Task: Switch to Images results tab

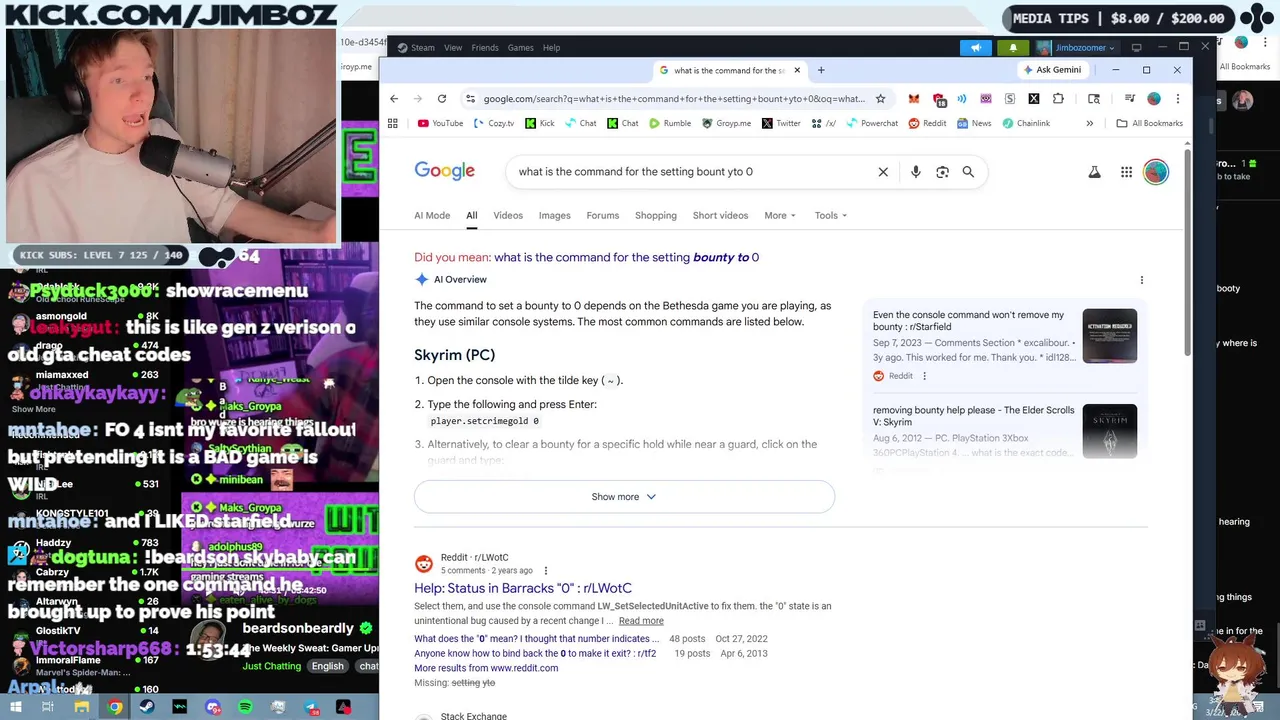Action: pyautogui.click(x=554, y=215)
